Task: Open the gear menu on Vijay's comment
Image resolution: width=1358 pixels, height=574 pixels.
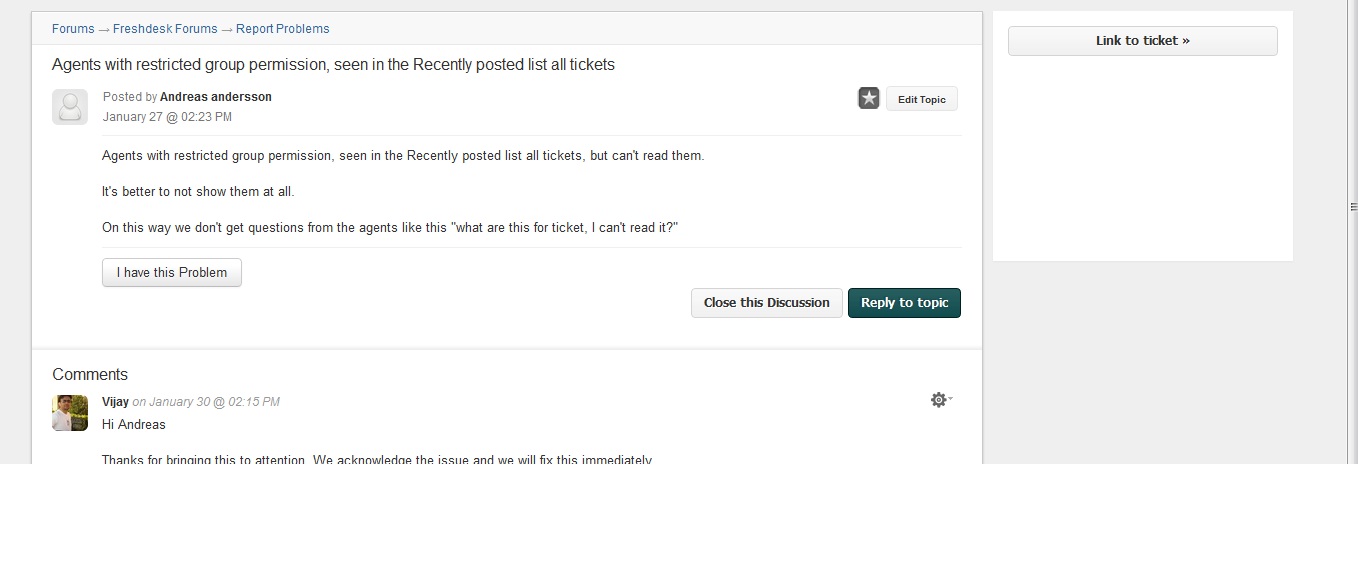Action: [x=940, y=400]
